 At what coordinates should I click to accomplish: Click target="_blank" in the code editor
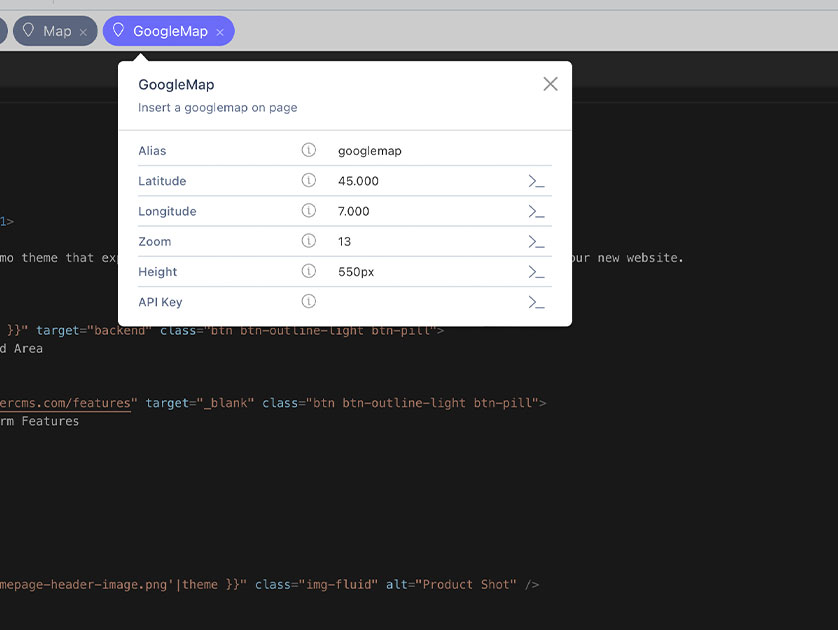(200, 403)
